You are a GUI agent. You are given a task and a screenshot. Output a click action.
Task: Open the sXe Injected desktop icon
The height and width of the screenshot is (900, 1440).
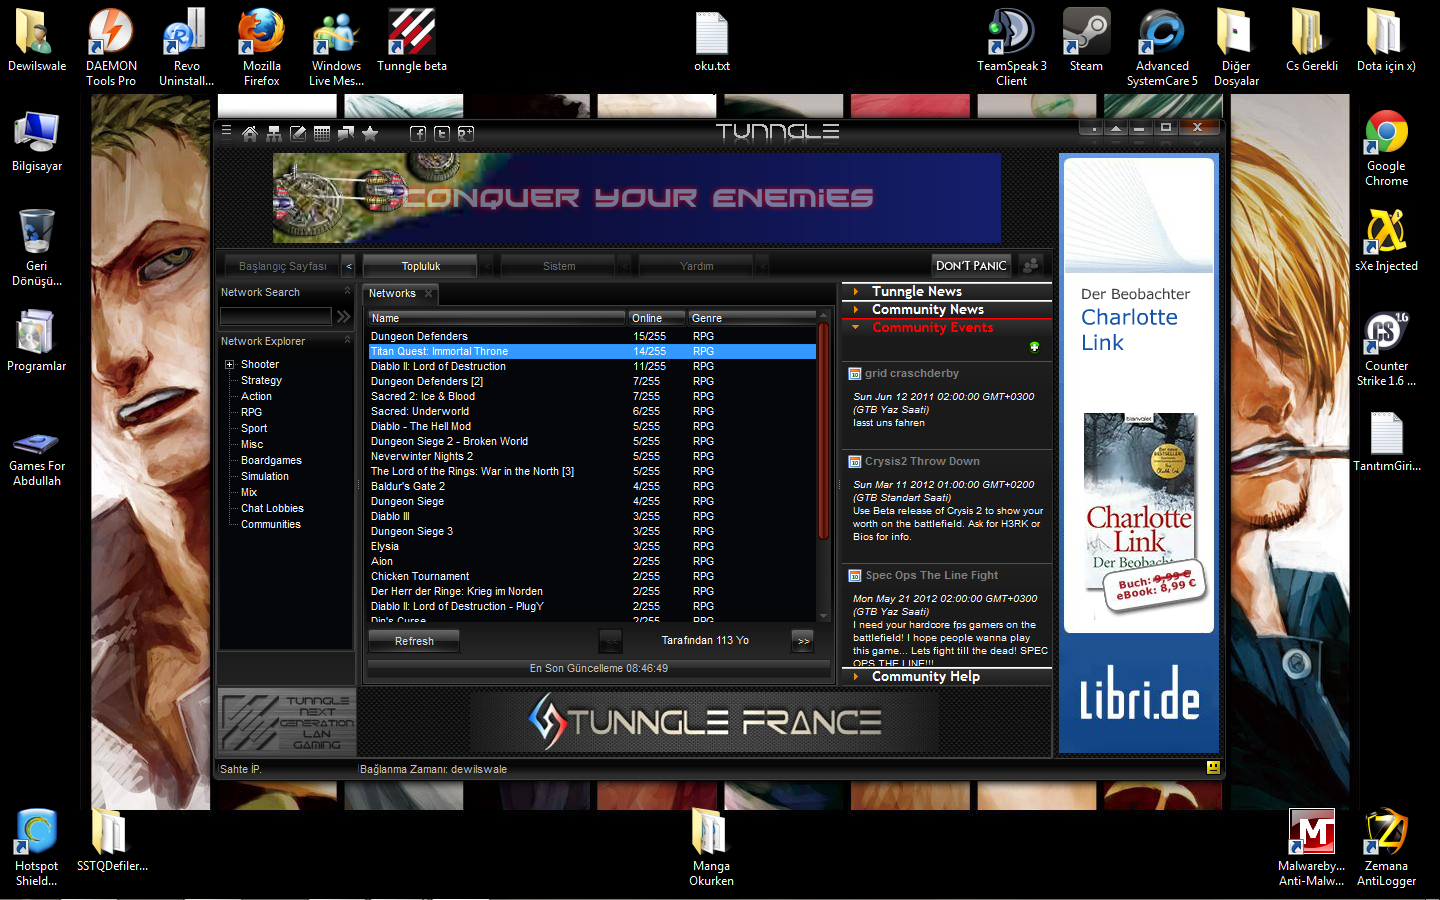pyautogui.click(x=1386, y=241)
